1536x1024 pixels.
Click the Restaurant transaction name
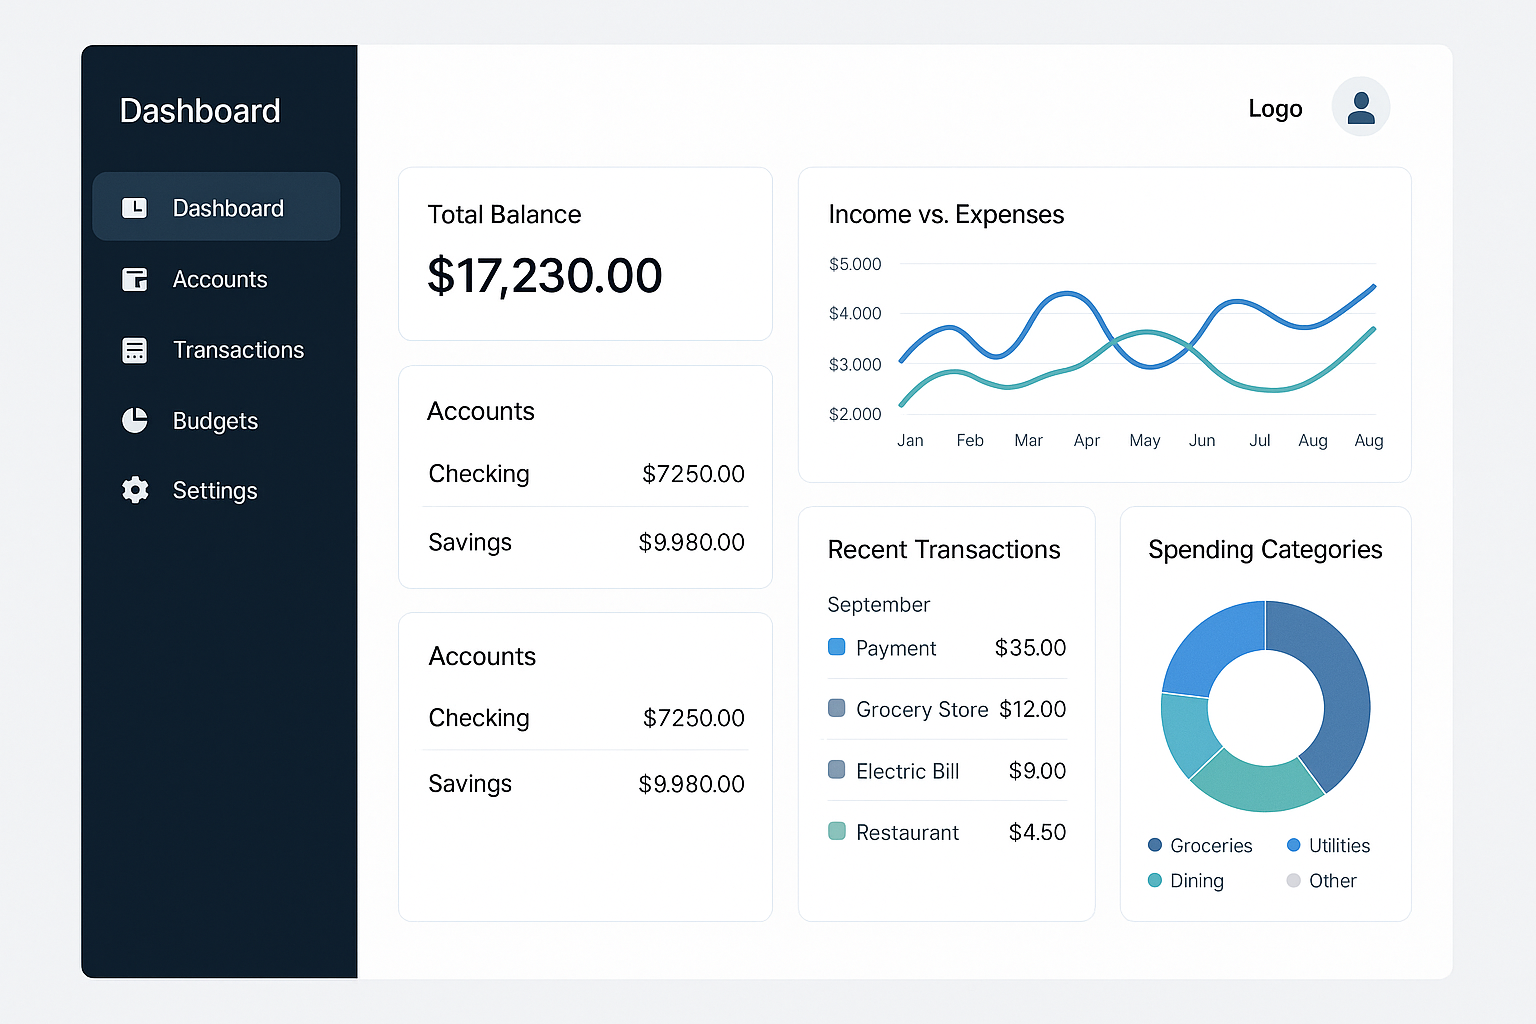907,832
